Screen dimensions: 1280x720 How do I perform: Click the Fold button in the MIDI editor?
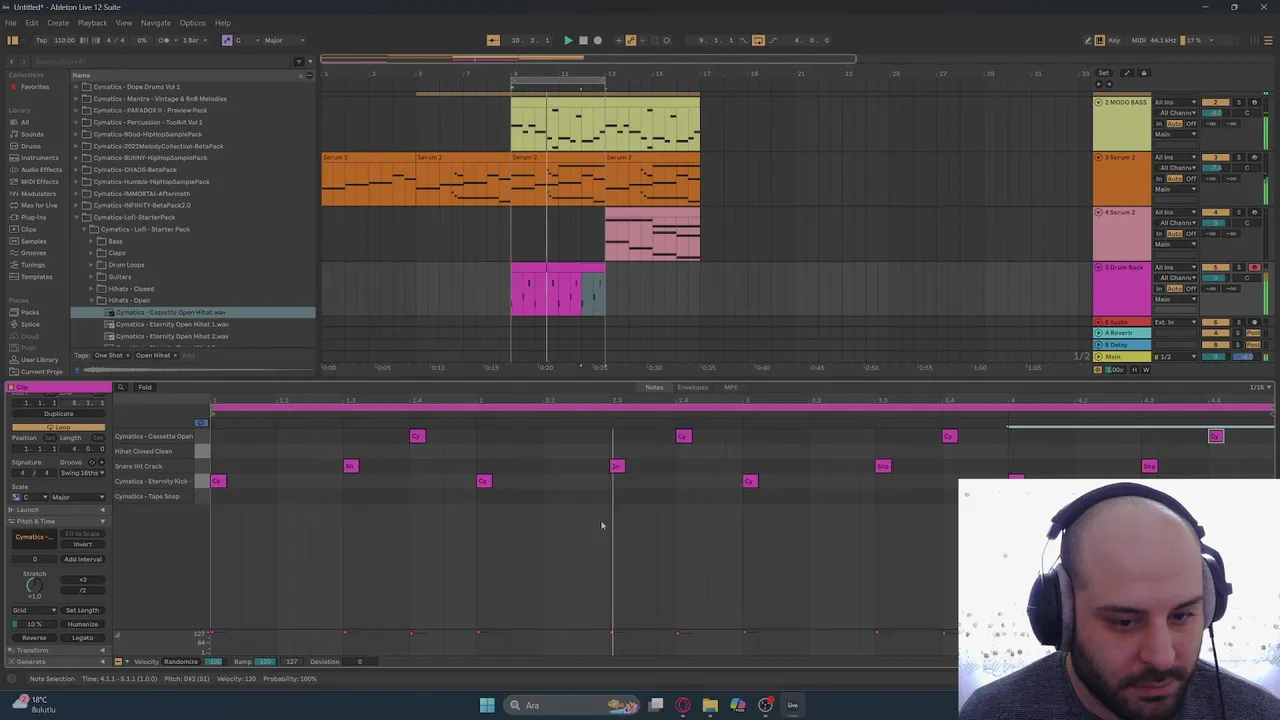point(145,387)
